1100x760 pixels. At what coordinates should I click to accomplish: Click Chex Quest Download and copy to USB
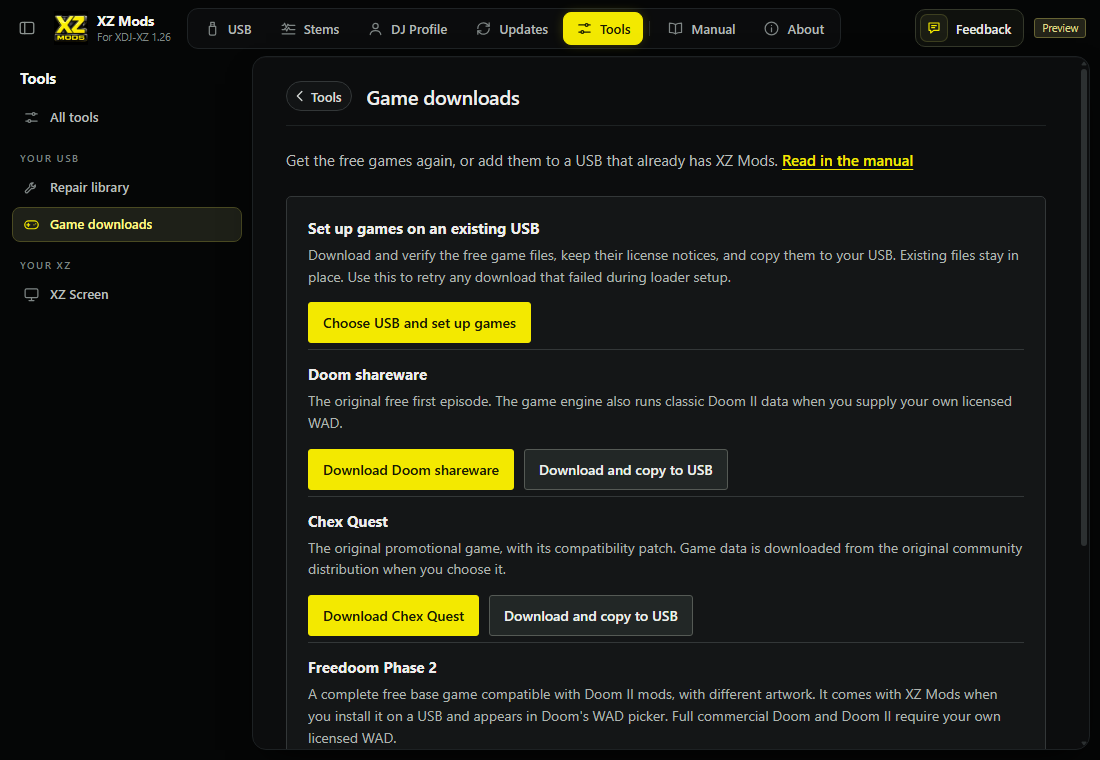tap(591, 615)
